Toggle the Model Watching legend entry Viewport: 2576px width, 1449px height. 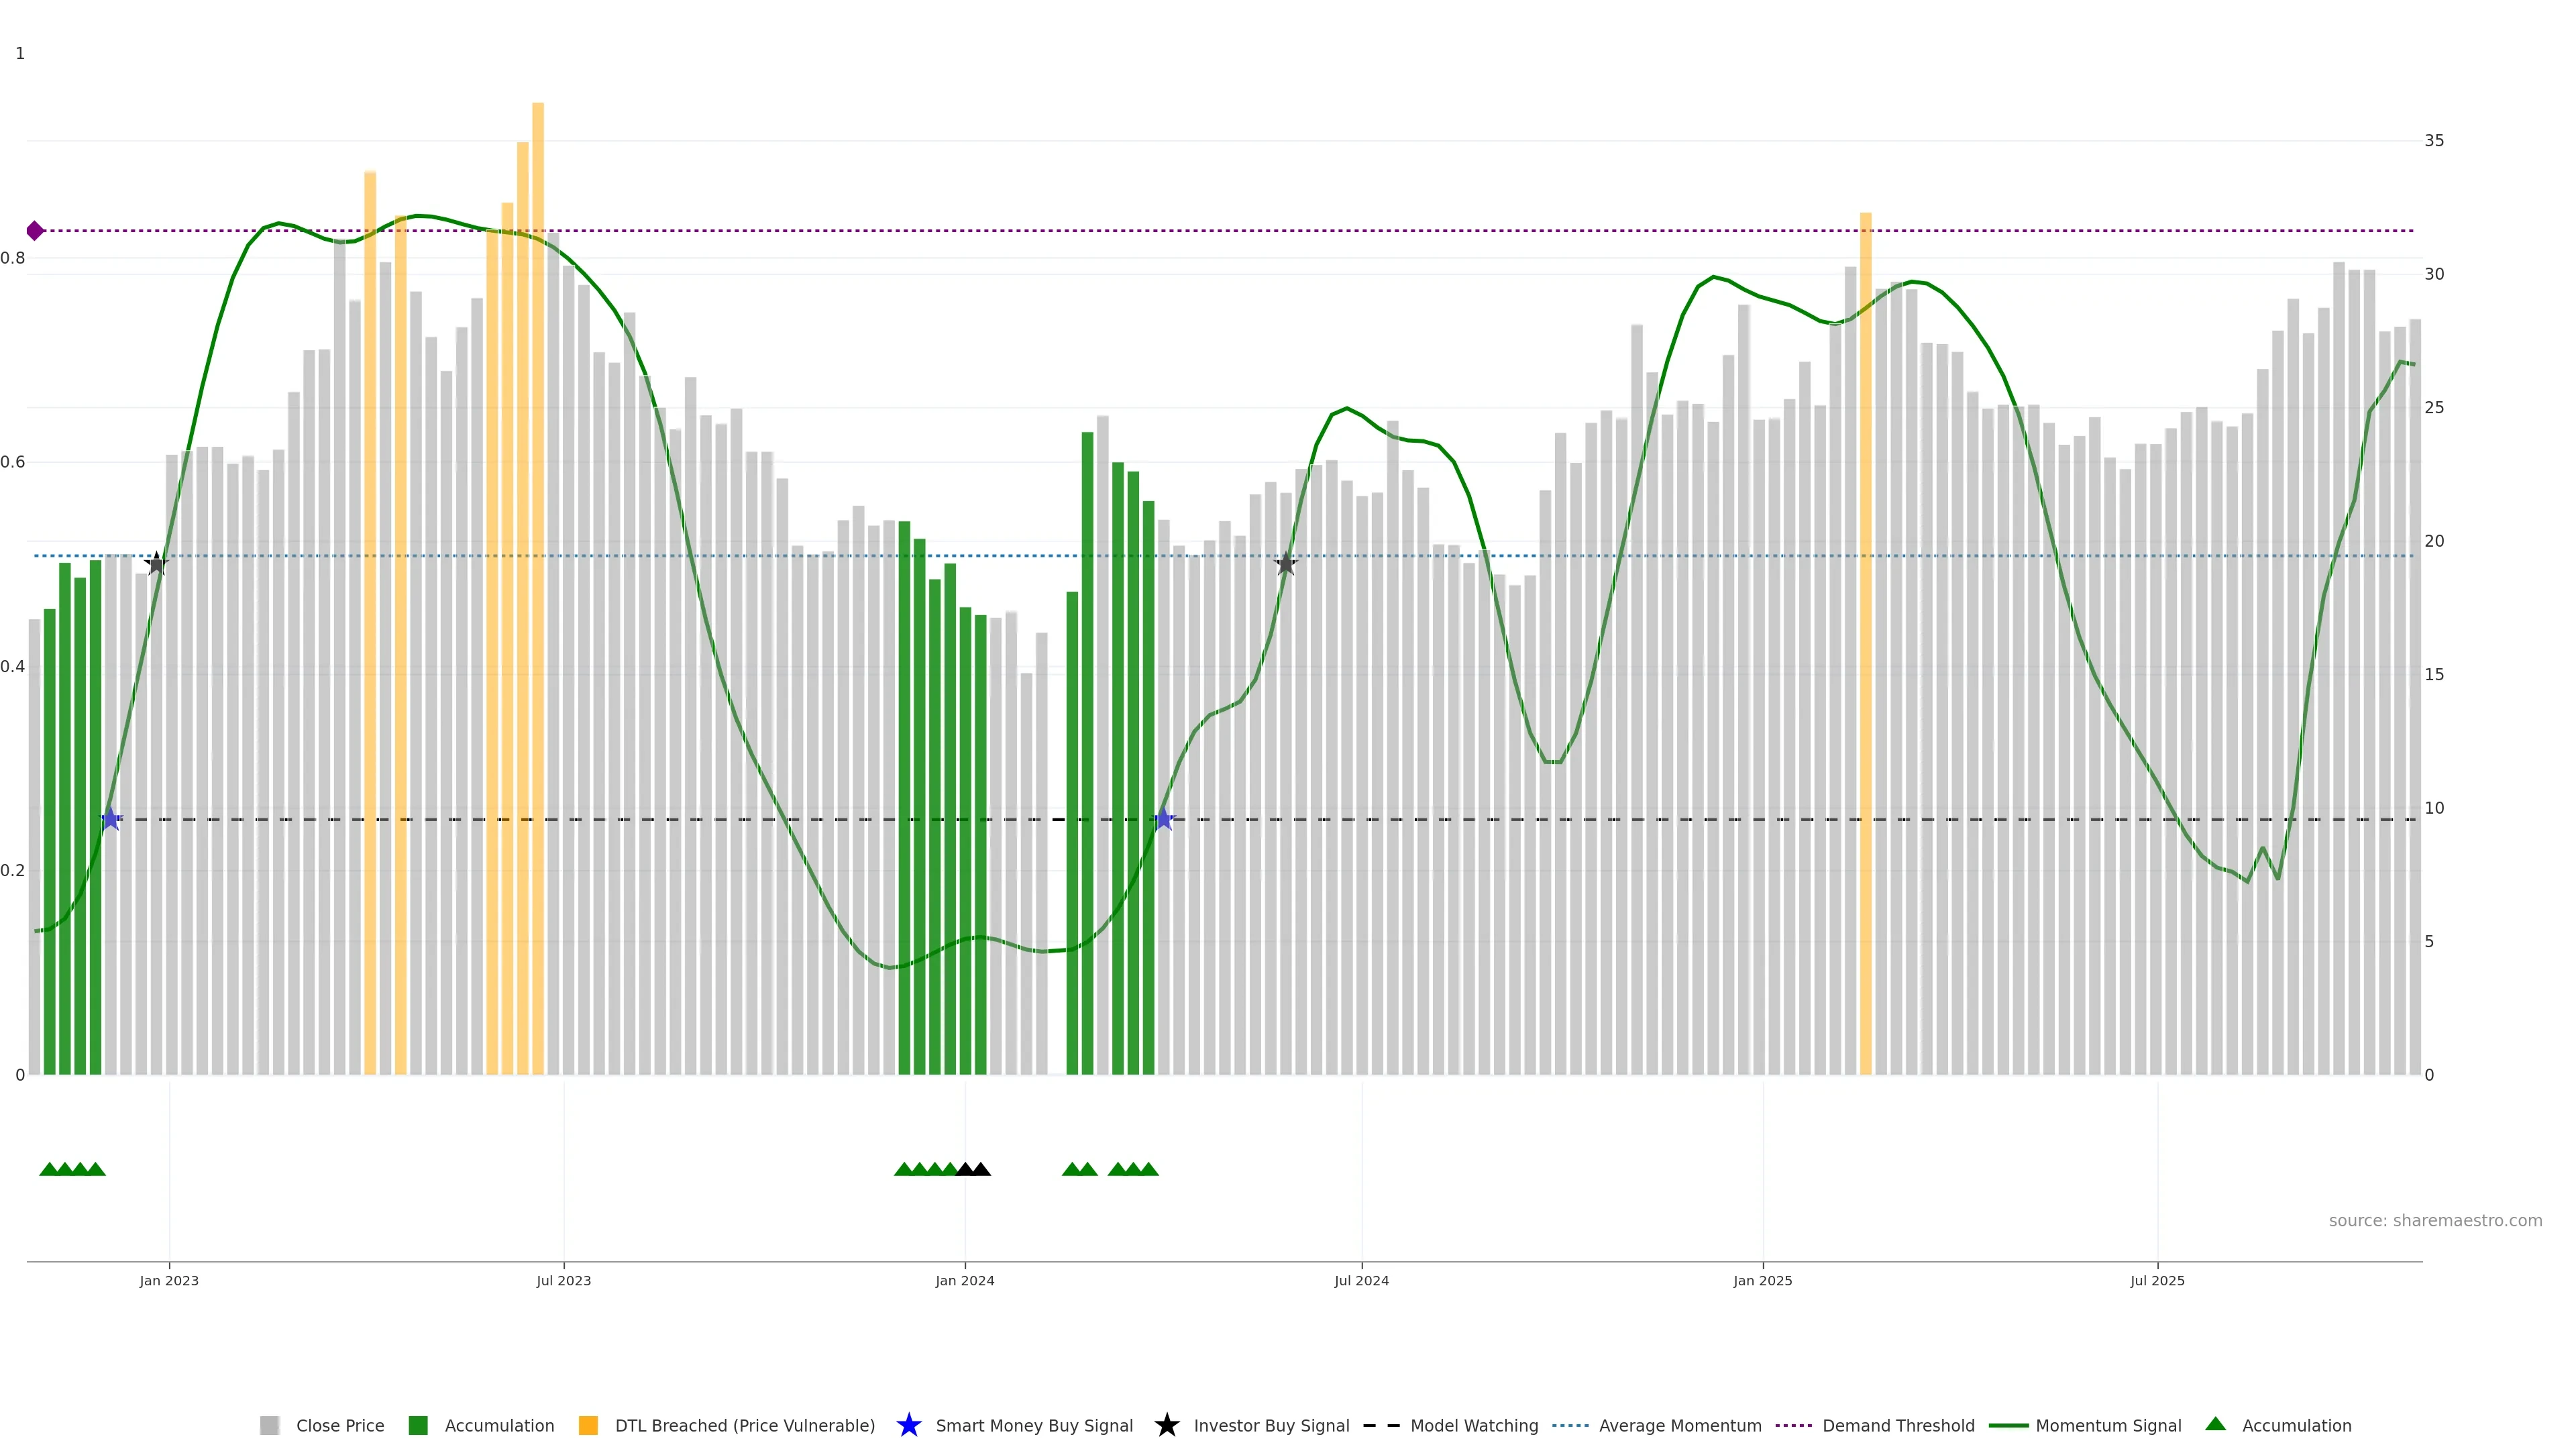pyautogui.click(x=1474, y=1425)
